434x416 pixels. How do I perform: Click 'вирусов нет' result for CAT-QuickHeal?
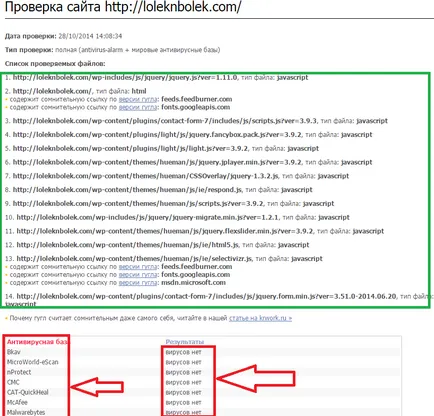(184, 392)
